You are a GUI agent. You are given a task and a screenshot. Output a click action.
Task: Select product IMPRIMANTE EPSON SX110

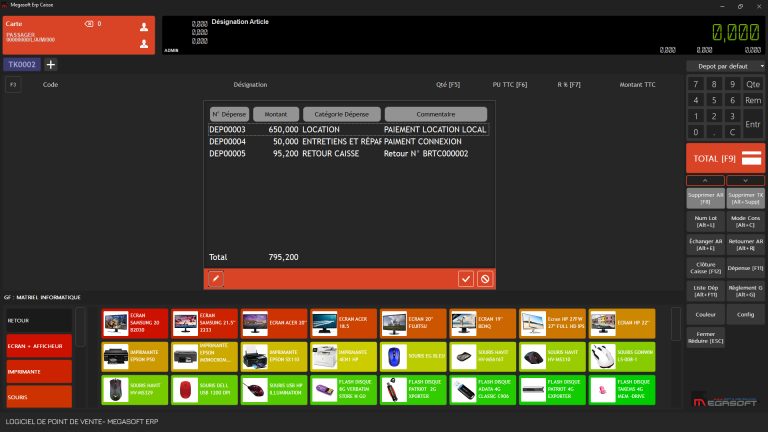[x=274, y=357]
